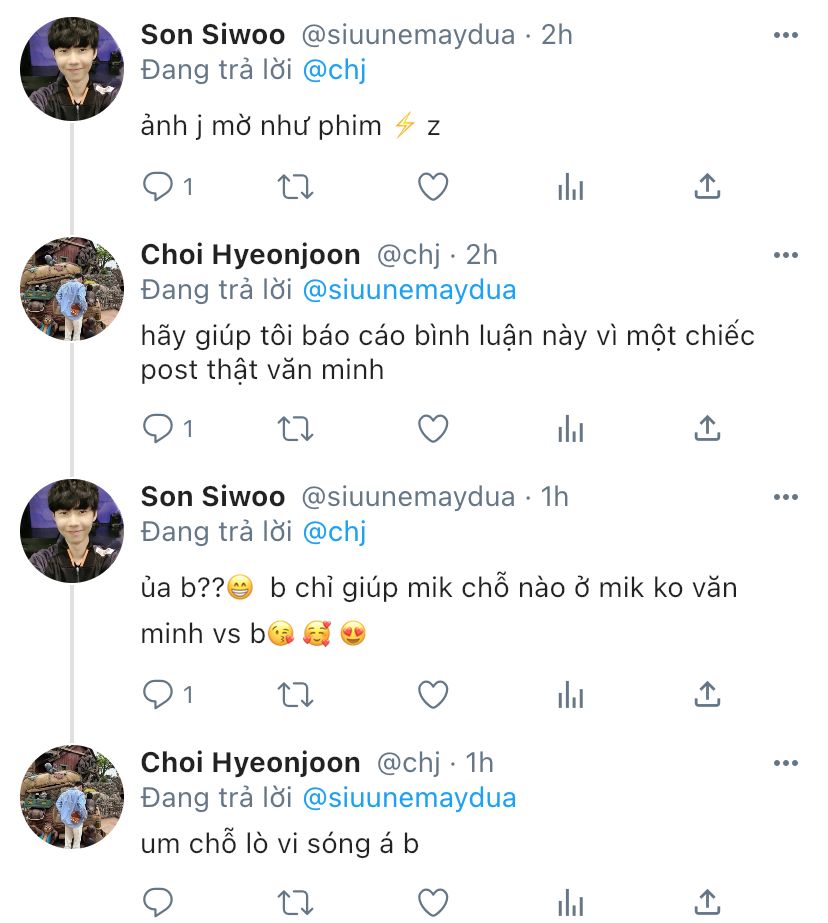
Task: Open more options for Son Siwoo's first tweet
Action: [786, 36]
